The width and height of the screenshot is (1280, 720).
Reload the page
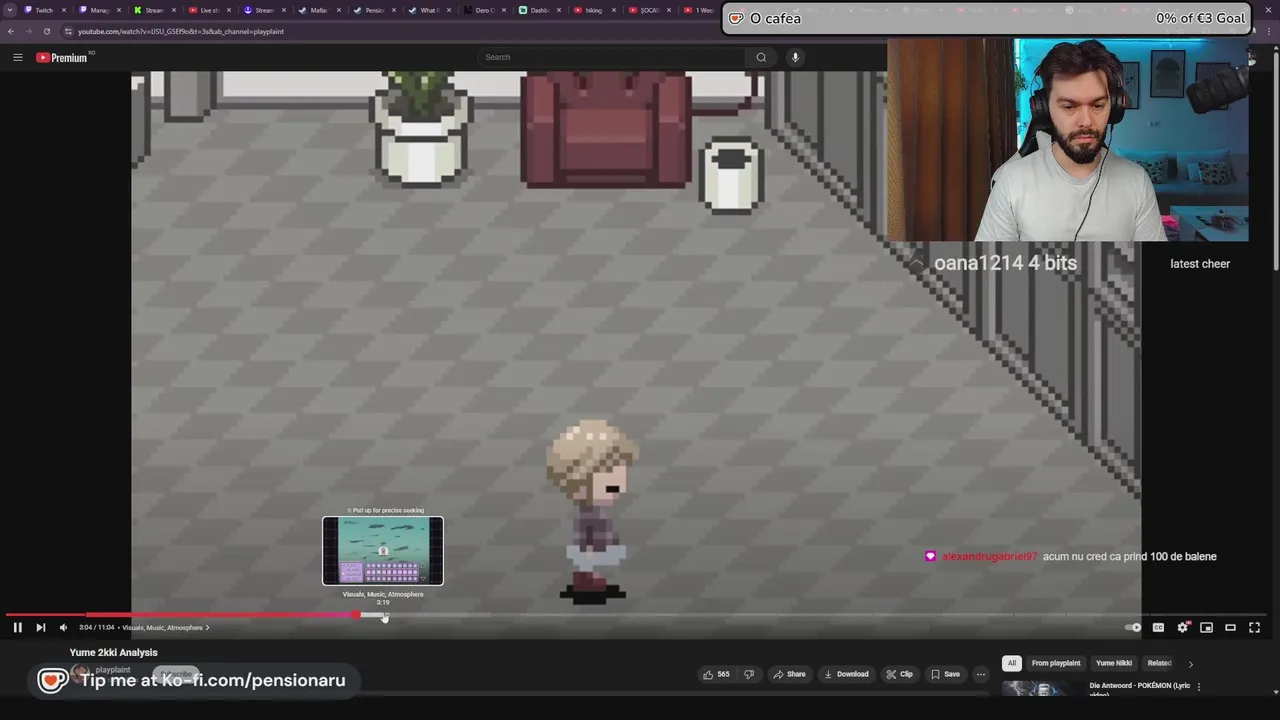click(46, 31)
